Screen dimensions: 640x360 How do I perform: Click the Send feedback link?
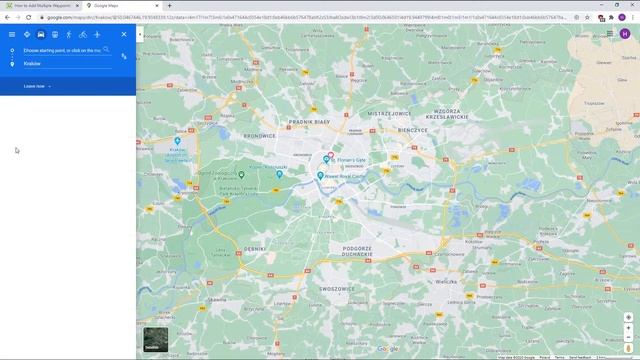[x=580, y=358]
